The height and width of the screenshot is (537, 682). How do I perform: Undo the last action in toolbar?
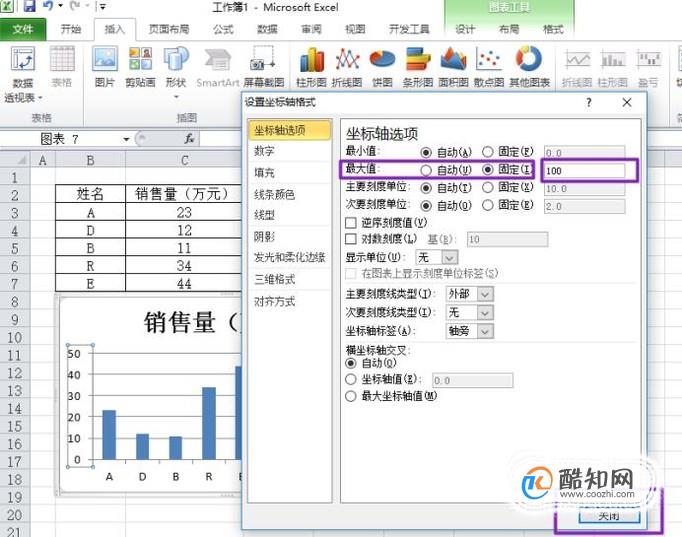point(48,6)
